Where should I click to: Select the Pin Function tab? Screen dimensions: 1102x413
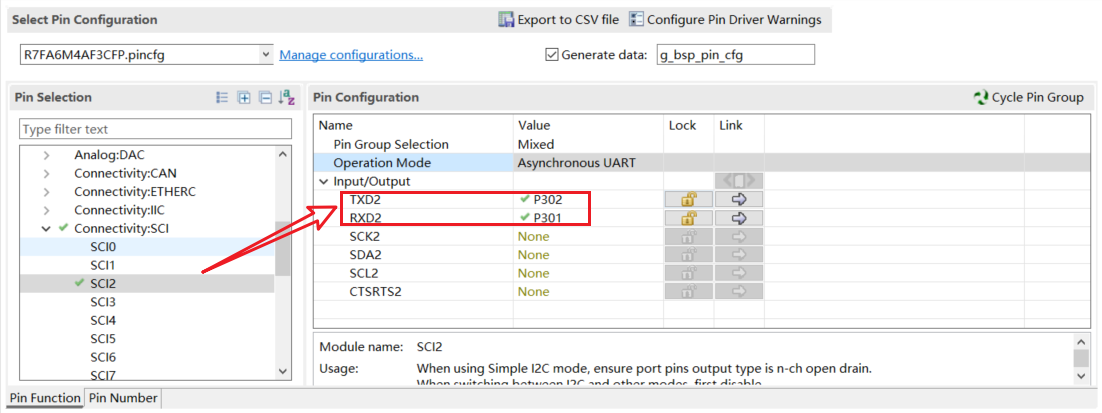(44, 398)
